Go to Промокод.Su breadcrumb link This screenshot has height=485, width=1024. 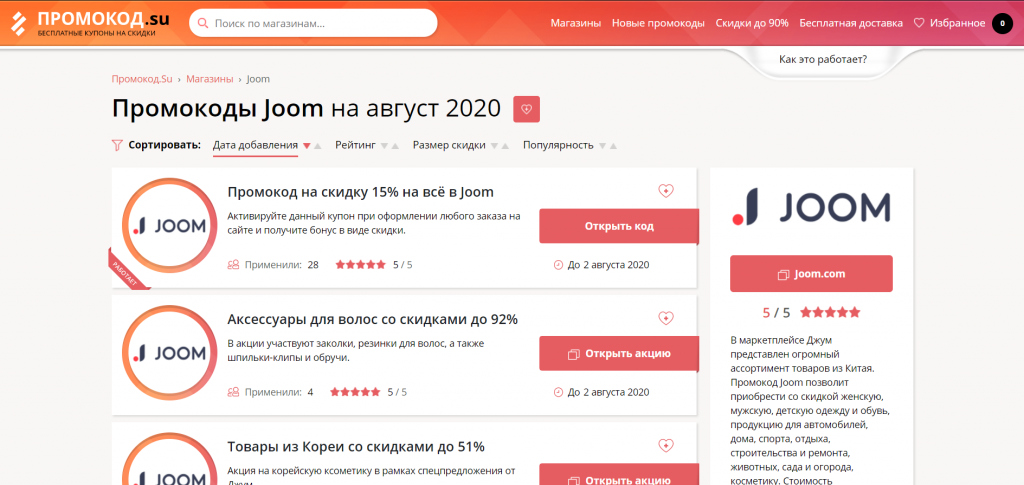[142, 79]
